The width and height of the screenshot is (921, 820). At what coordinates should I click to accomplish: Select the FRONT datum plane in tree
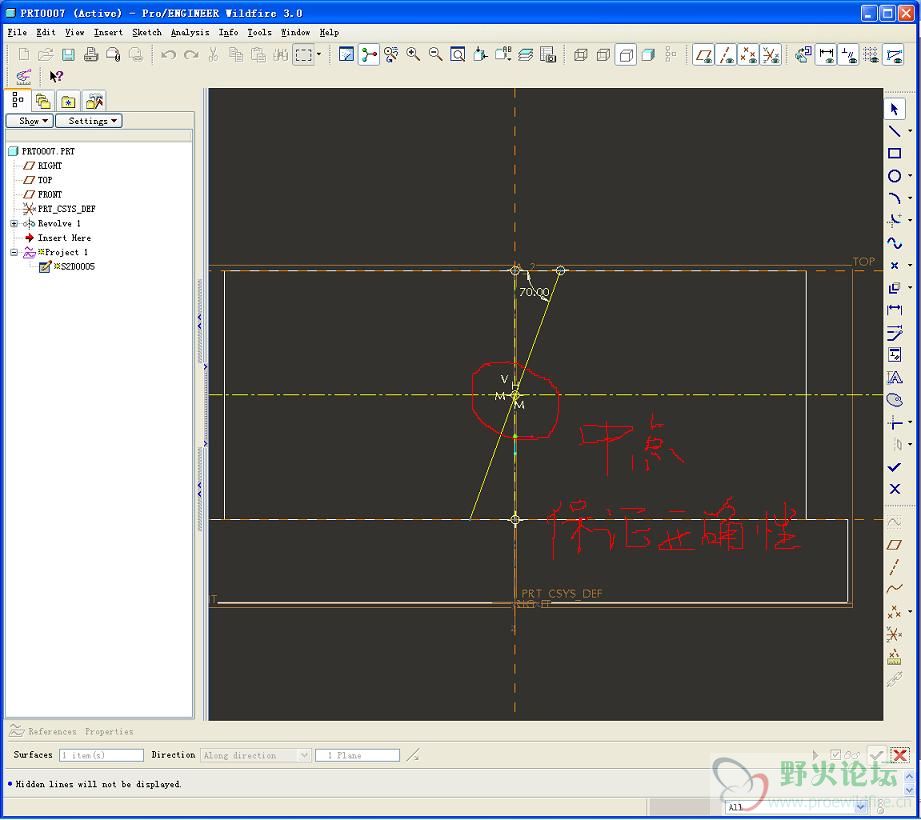click(42, 194)
